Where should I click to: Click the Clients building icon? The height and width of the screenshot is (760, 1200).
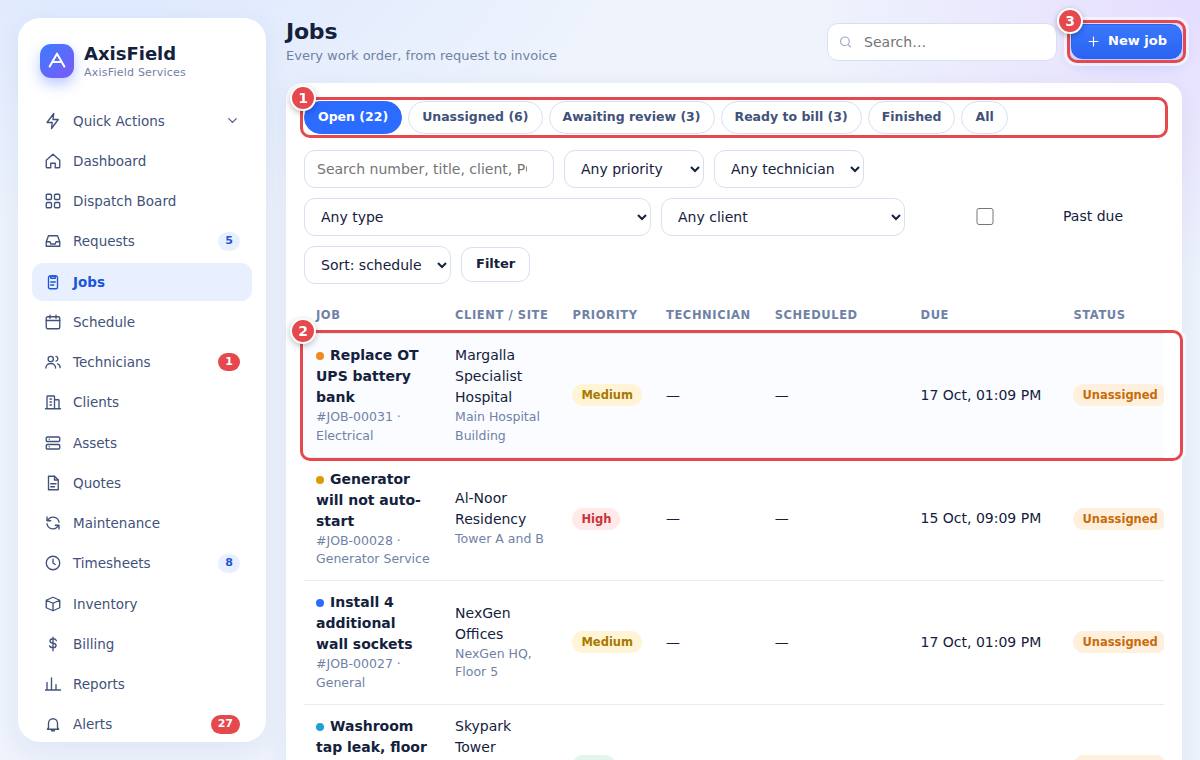[53, 402]
